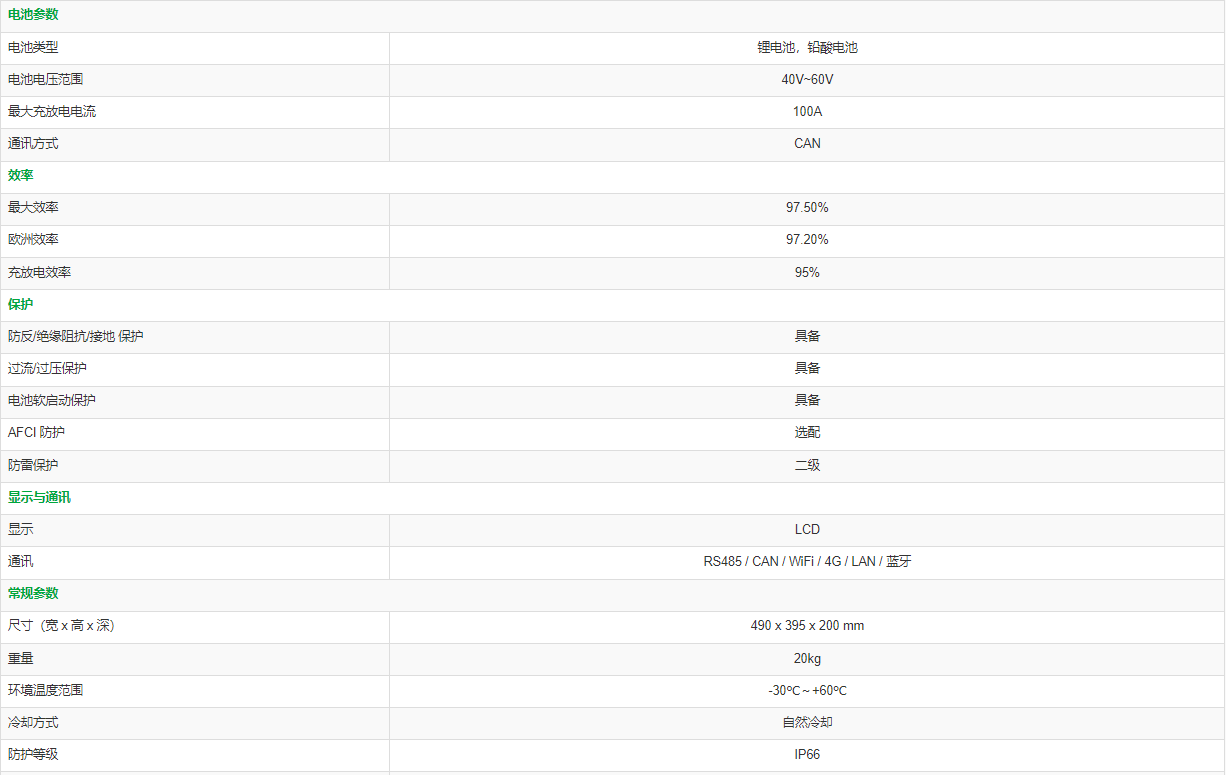Select the 490 x 395 x 200 mm dimension
The image size is (1226, 775).
[x=807, y=625]
